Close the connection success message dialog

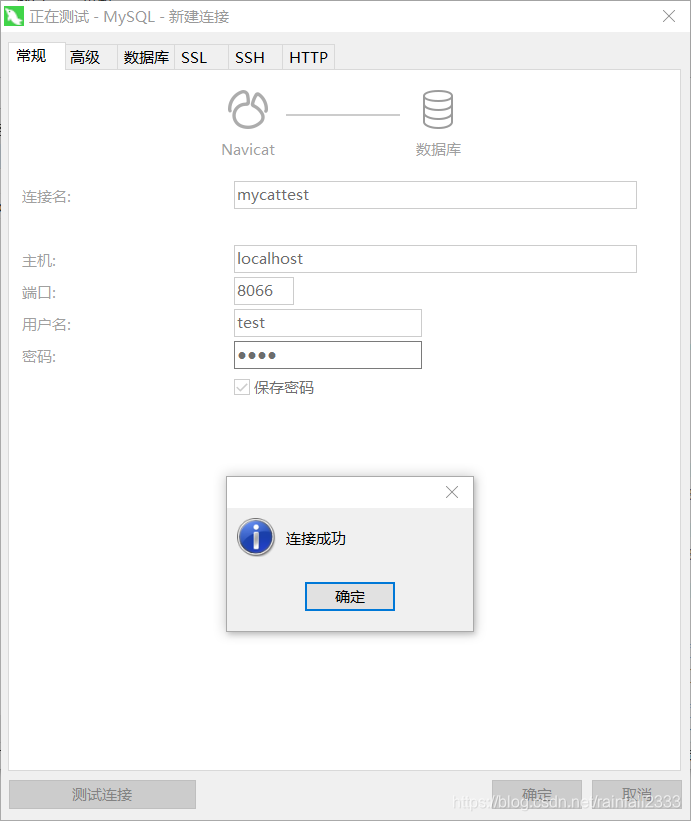[452, 492]
